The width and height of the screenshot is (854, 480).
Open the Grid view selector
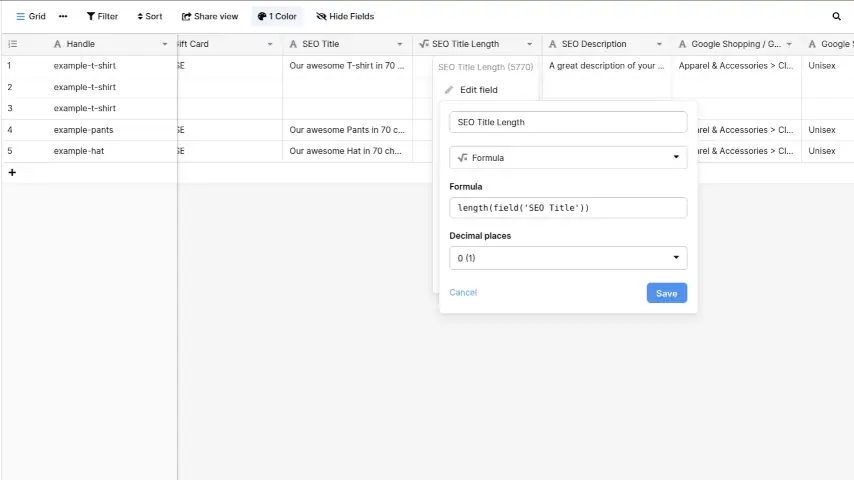click(x=31, y=16)
